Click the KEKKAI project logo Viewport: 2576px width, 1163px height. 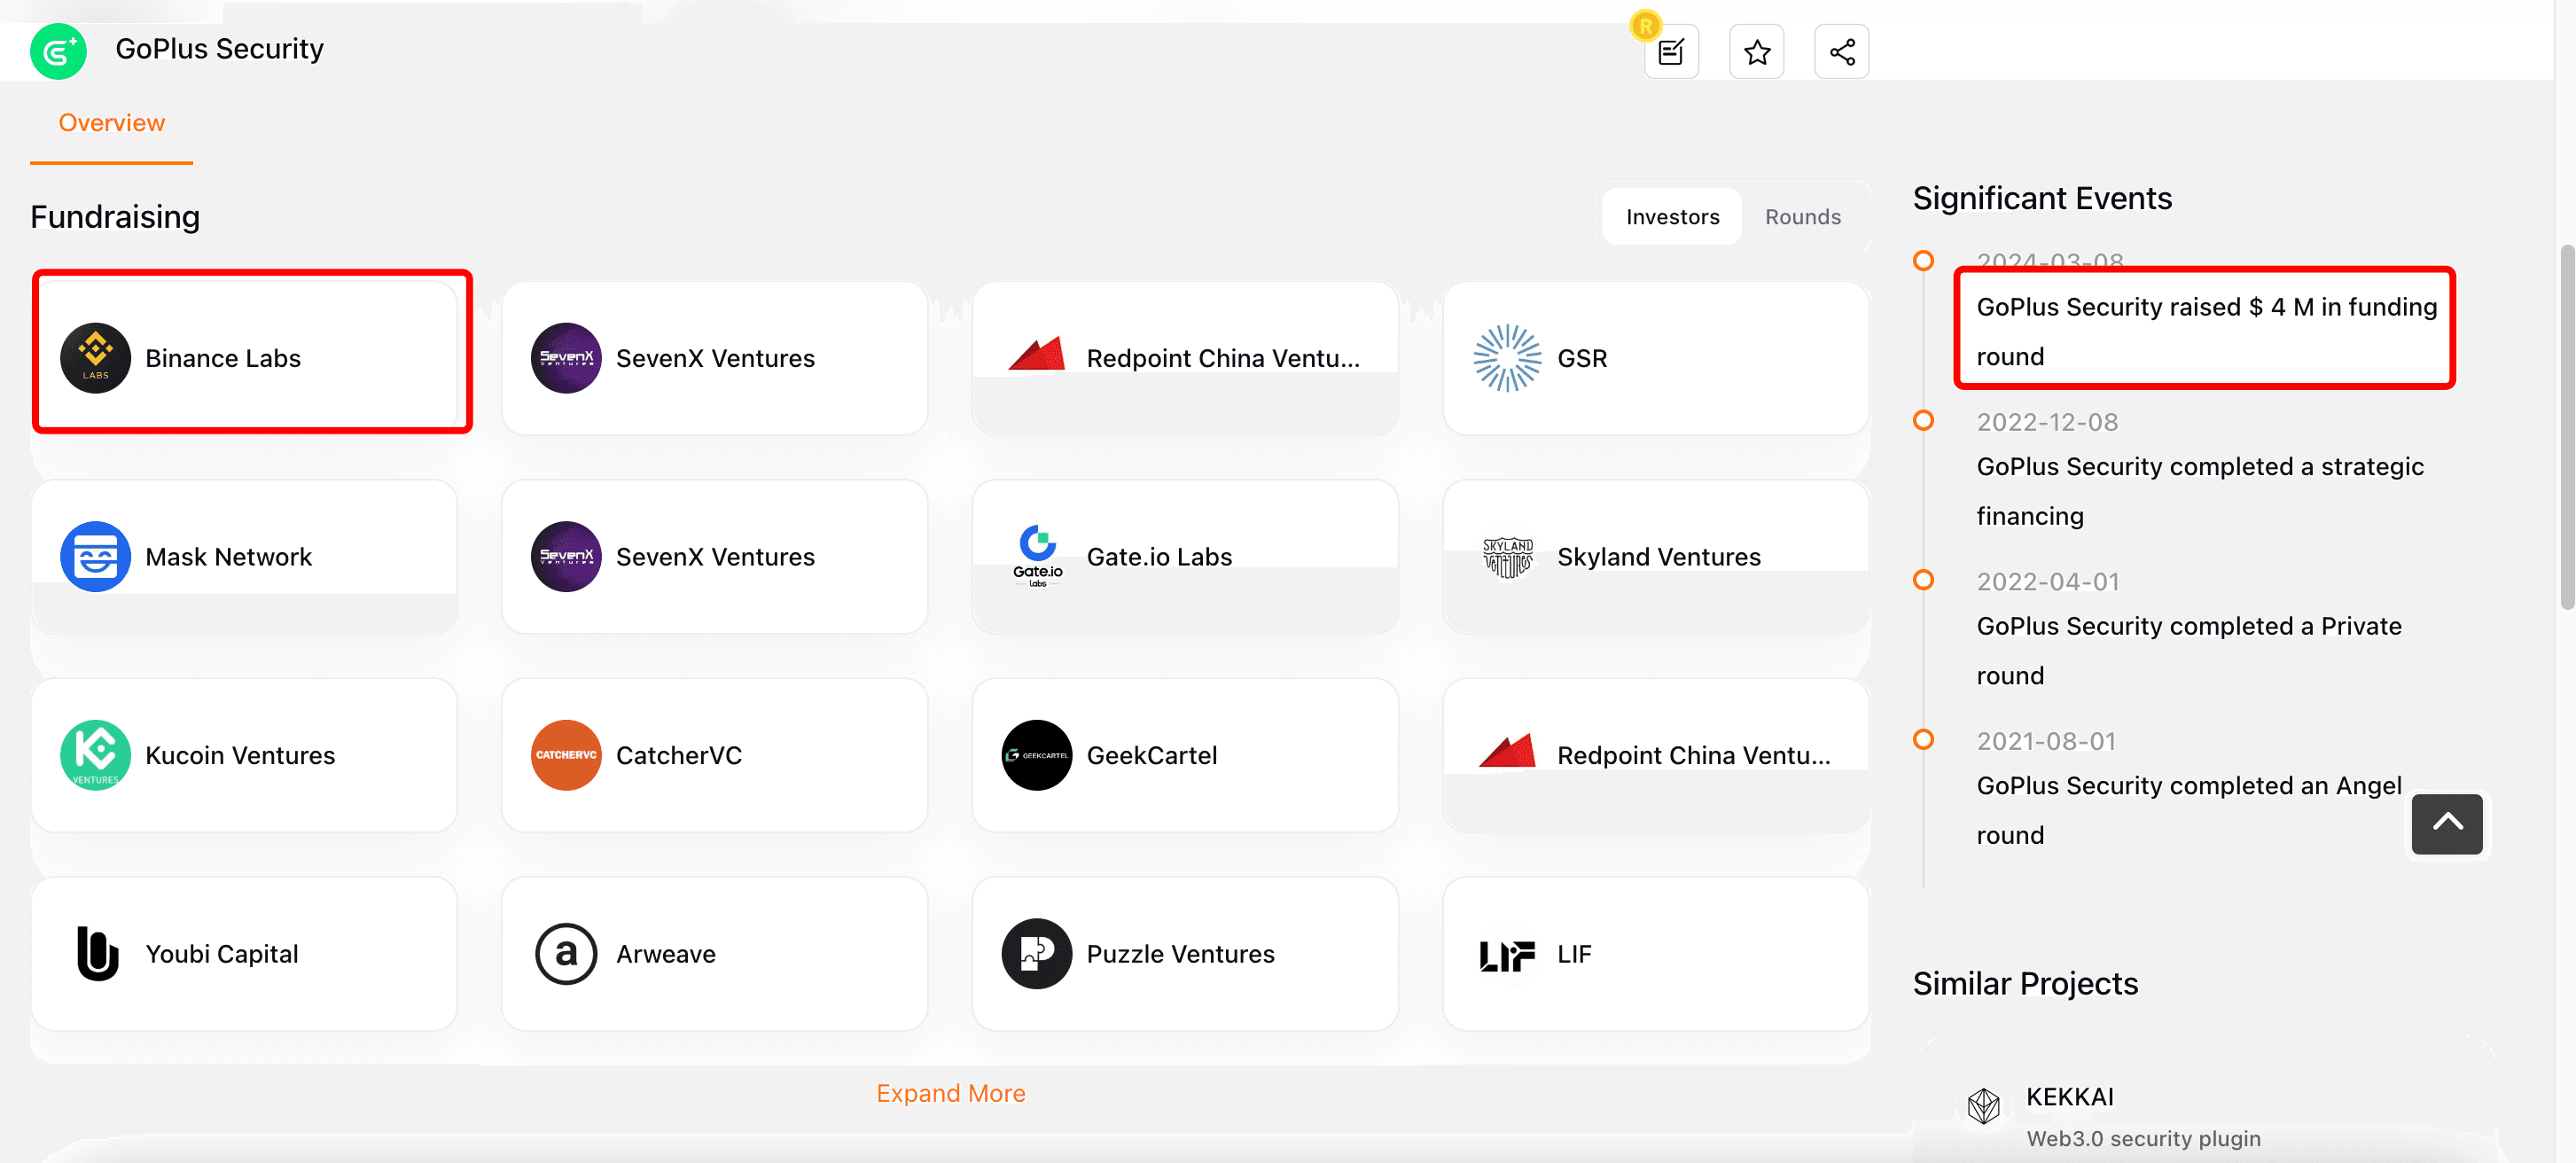pyautogui.click(x=1983, y=1105)
